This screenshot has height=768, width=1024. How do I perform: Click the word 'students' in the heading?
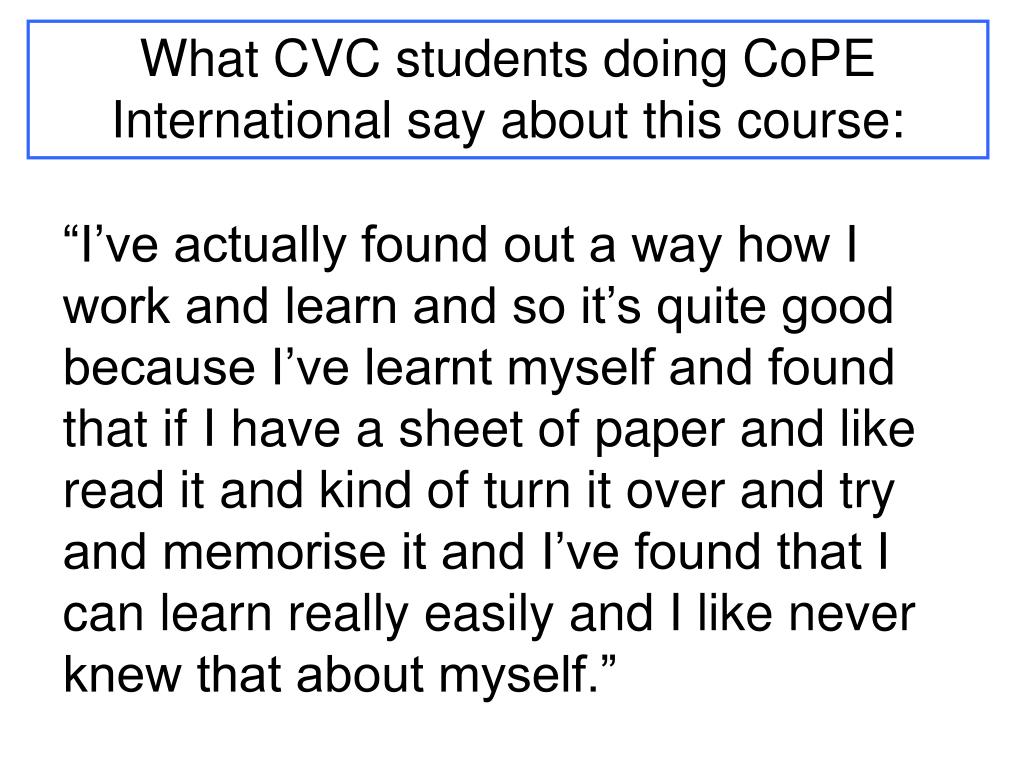[x=492, y=59]
